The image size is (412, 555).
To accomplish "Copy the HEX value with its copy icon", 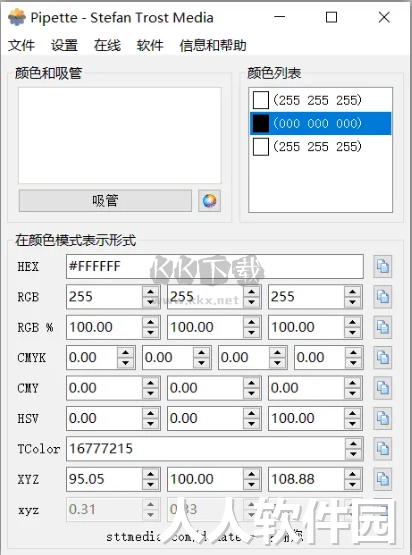I will (x=382, y=266).
